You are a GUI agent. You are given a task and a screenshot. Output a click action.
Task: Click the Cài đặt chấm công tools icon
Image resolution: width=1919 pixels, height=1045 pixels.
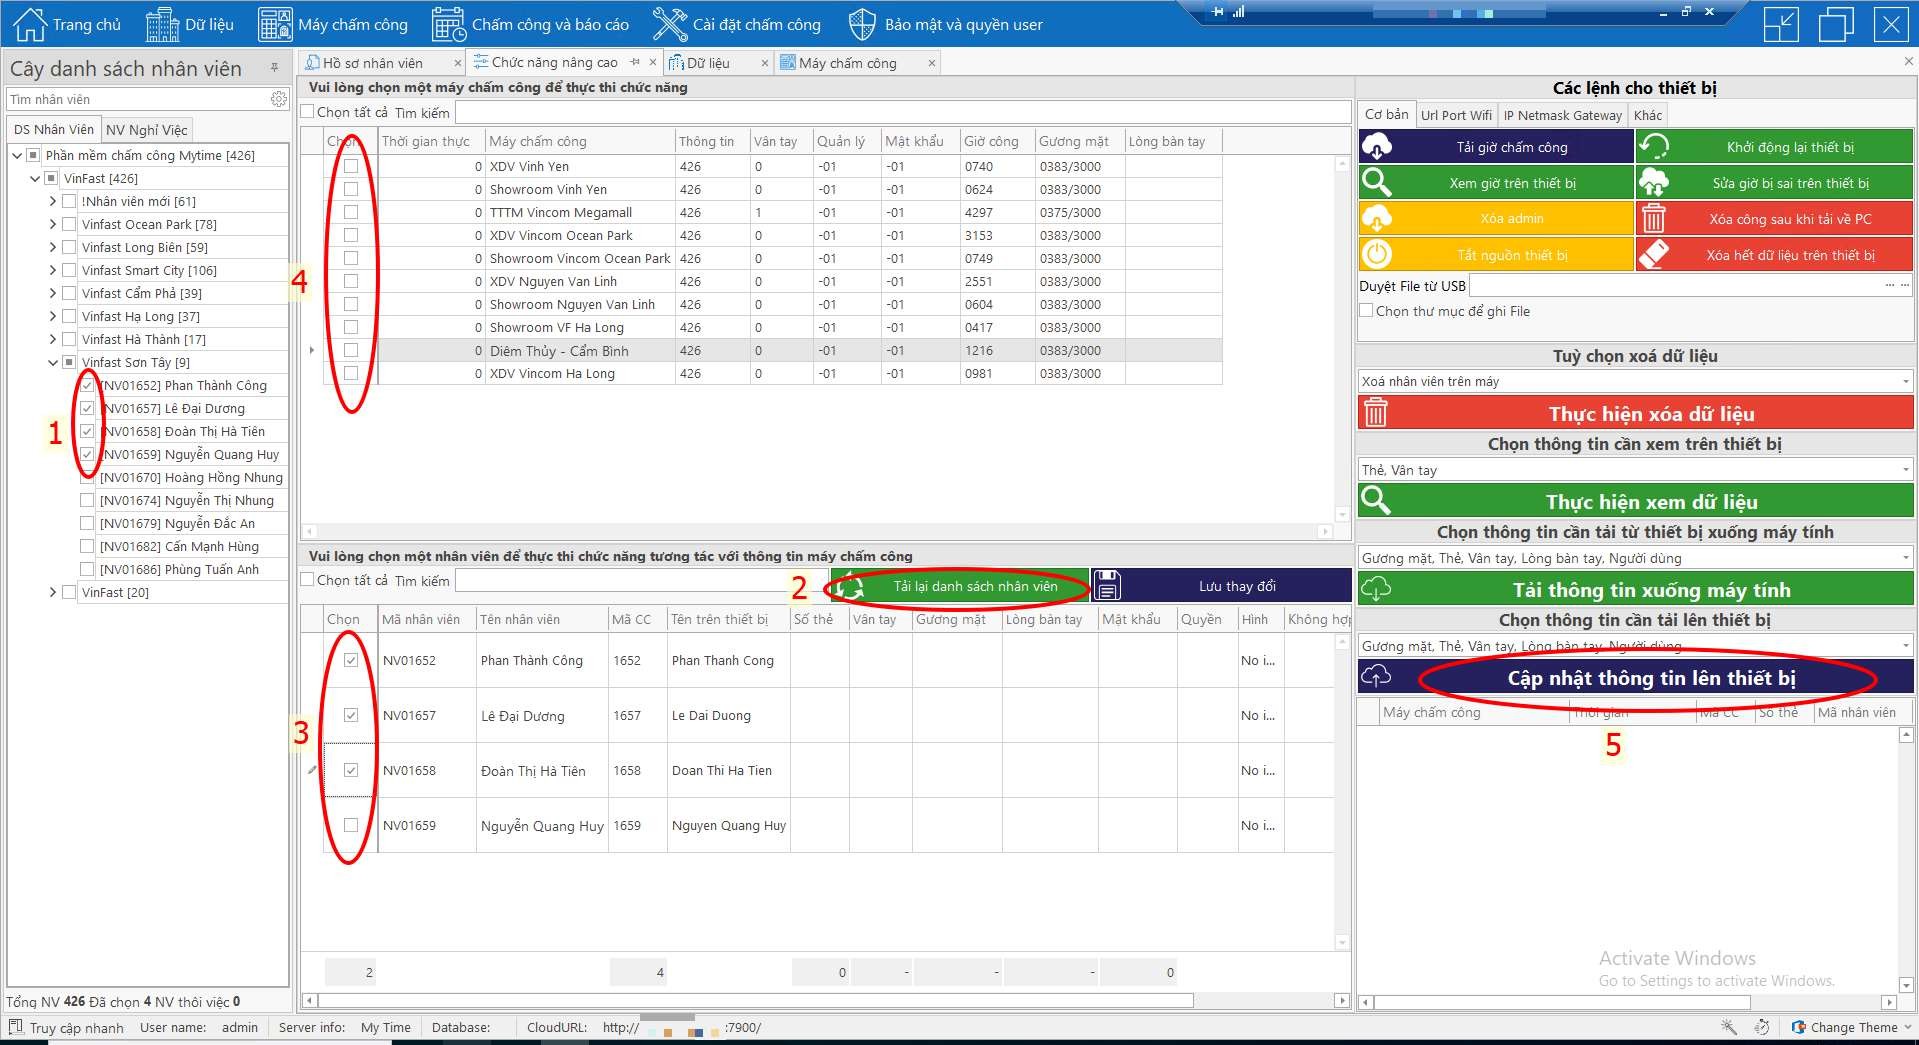[x=669, y=24]
